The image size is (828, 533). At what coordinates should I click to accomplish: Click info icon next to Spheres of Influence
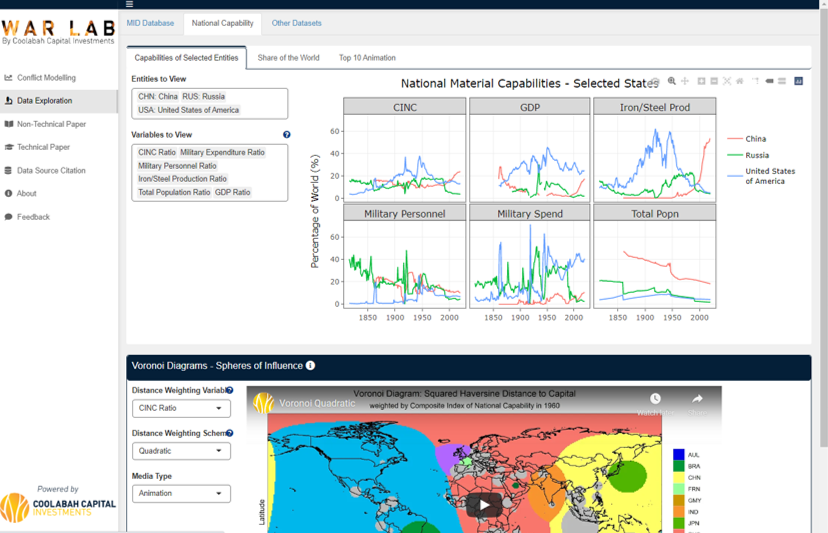[x=311, y=366]
